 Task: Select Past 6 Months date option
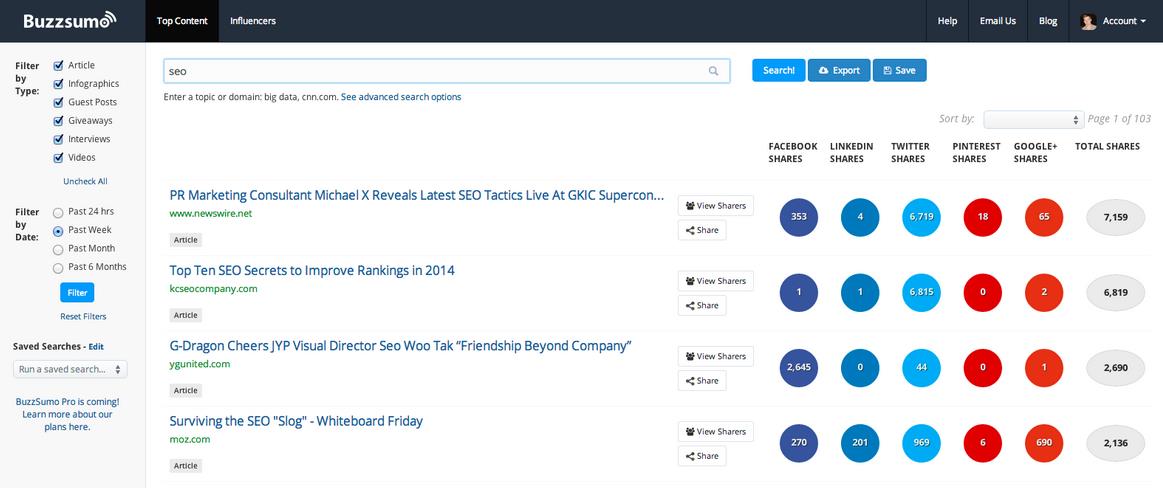click(x=58, y=268)
